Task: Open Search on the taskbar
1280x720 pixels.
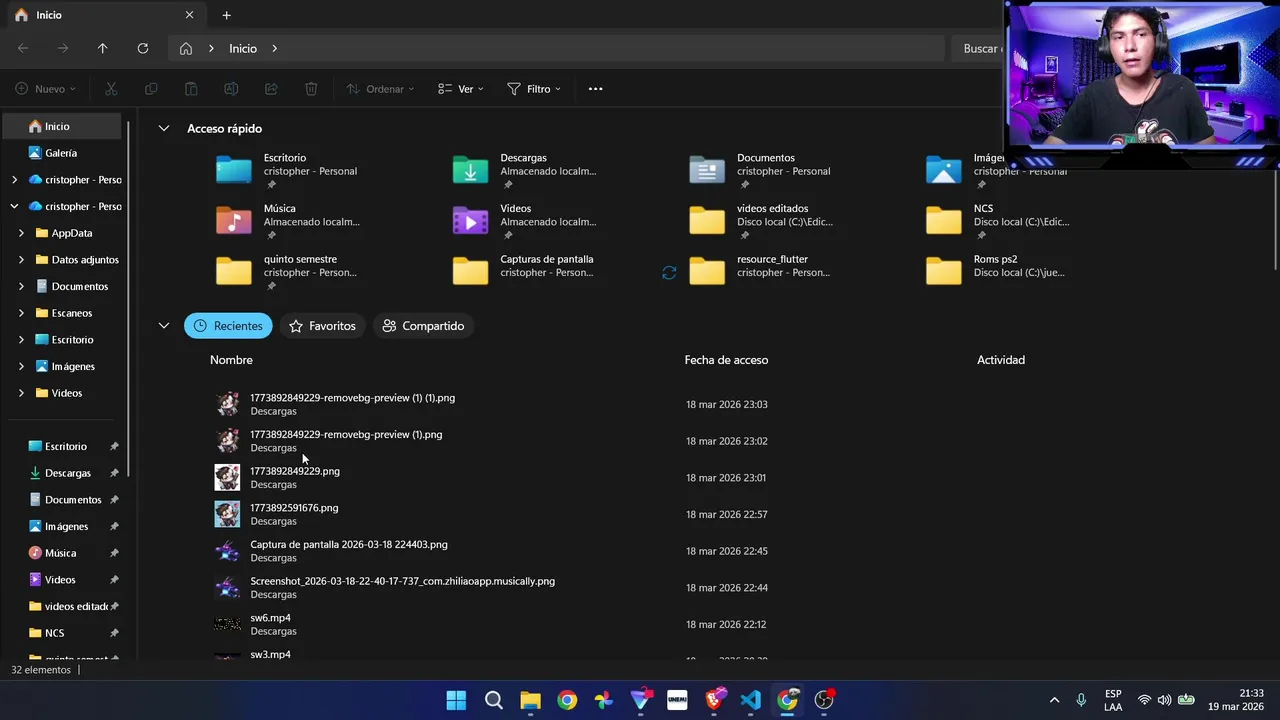Action: (x=493, y=700)
